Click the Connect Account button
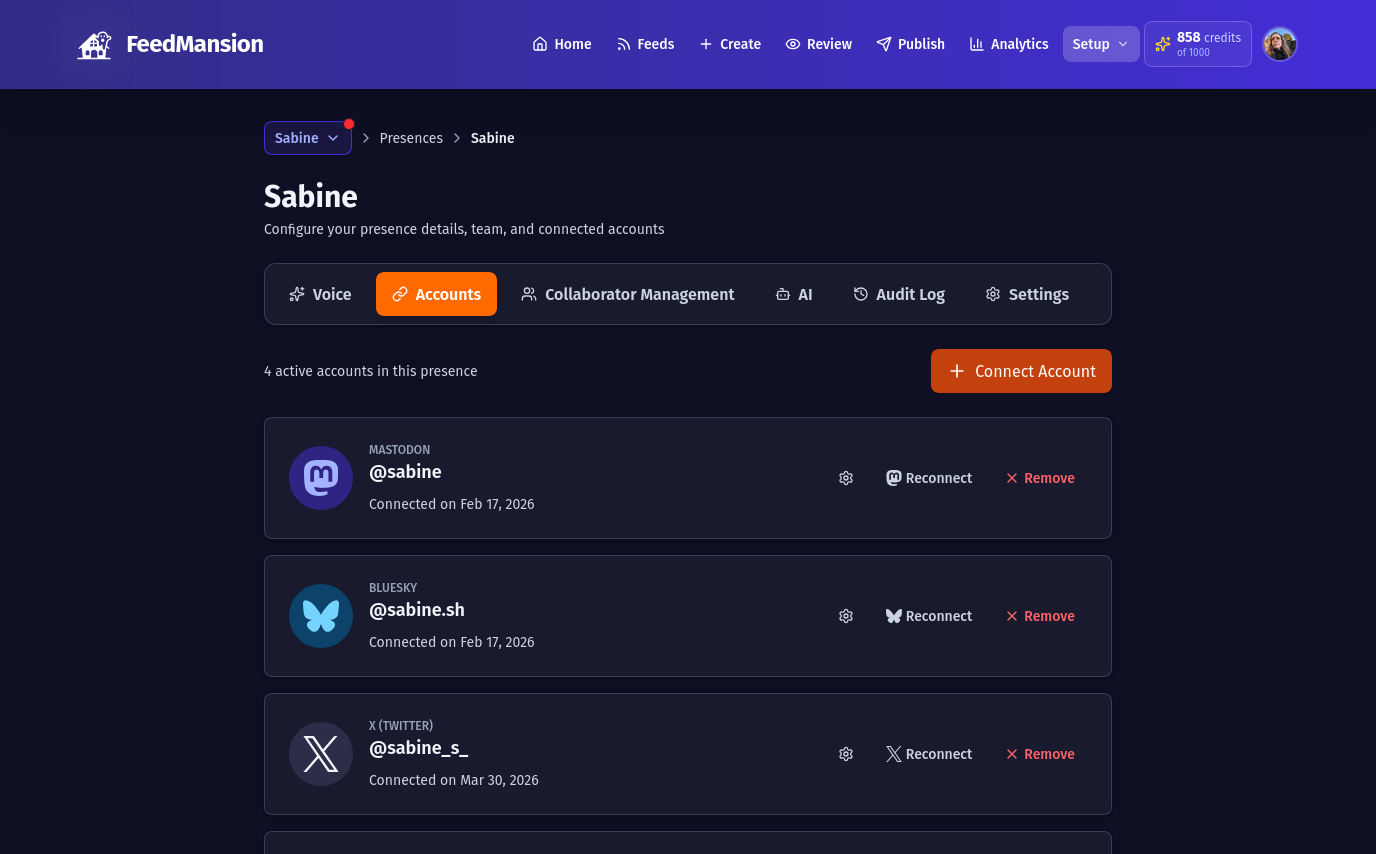The height and width of the screenshot is (854, 1376). (x=1021, y=371)
